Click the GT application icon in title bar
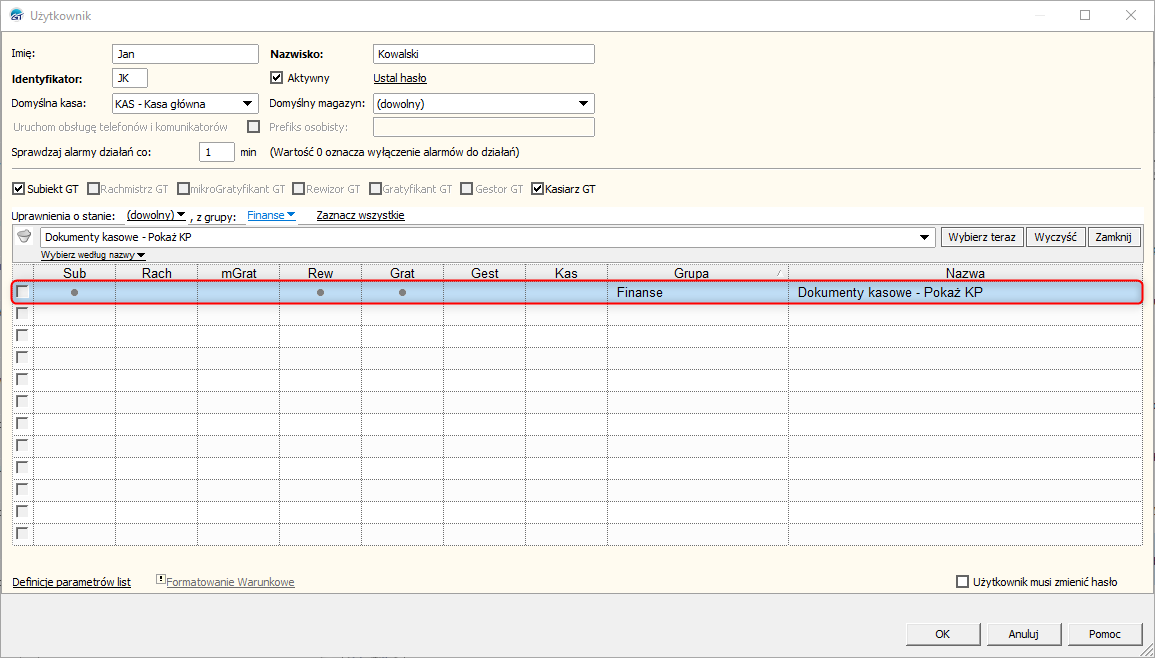This screenshot has width=1155, height=658. [15, 15]
